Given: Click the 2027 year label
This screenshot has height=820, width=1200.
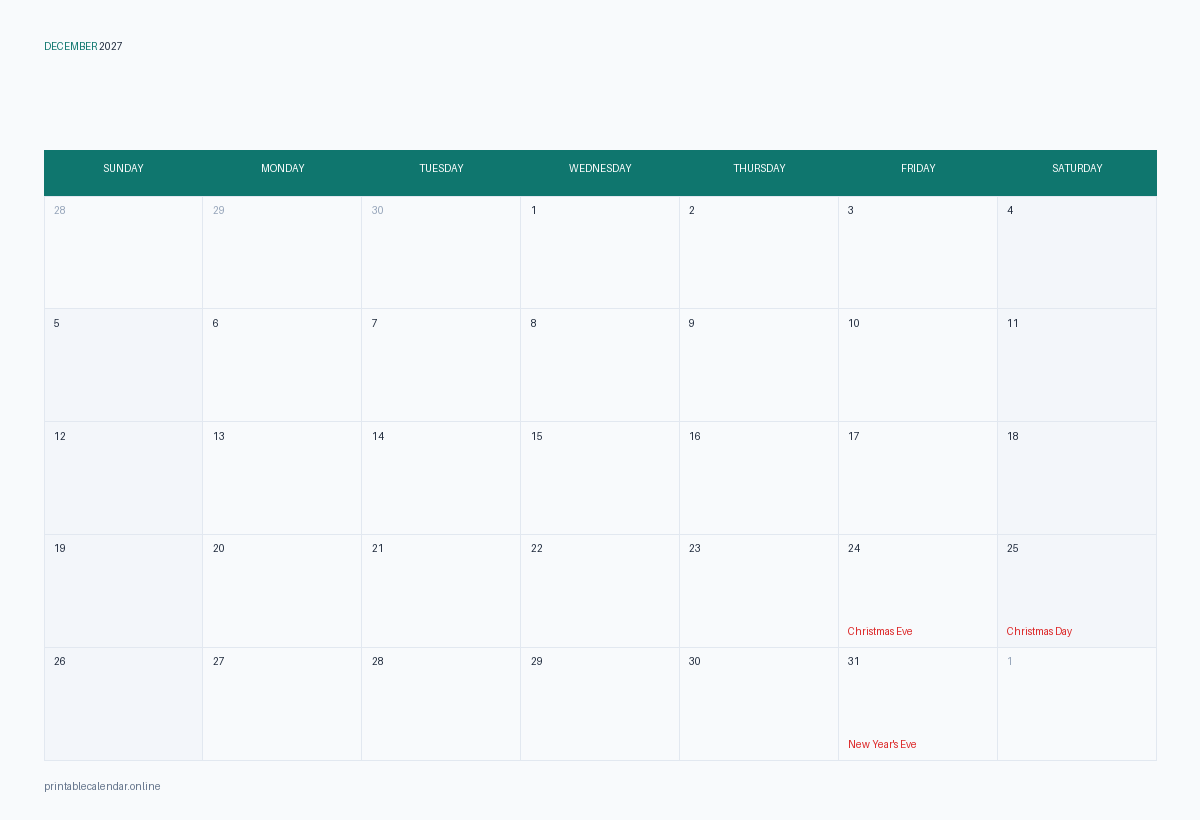Looking at the screenshot, I should (111, 46).
